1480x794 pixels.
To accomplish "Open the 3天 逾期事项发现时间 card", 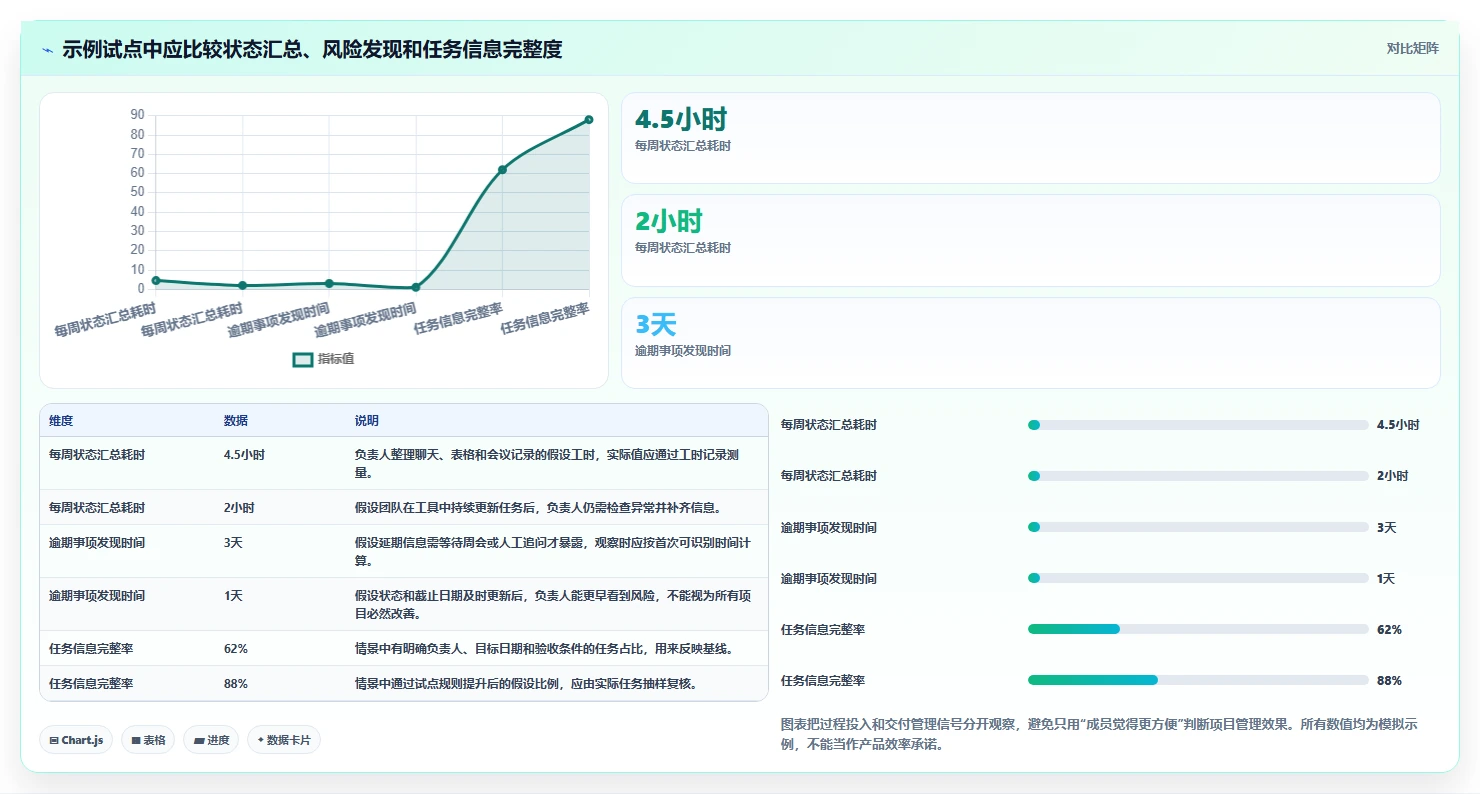I will point(1030,342).
